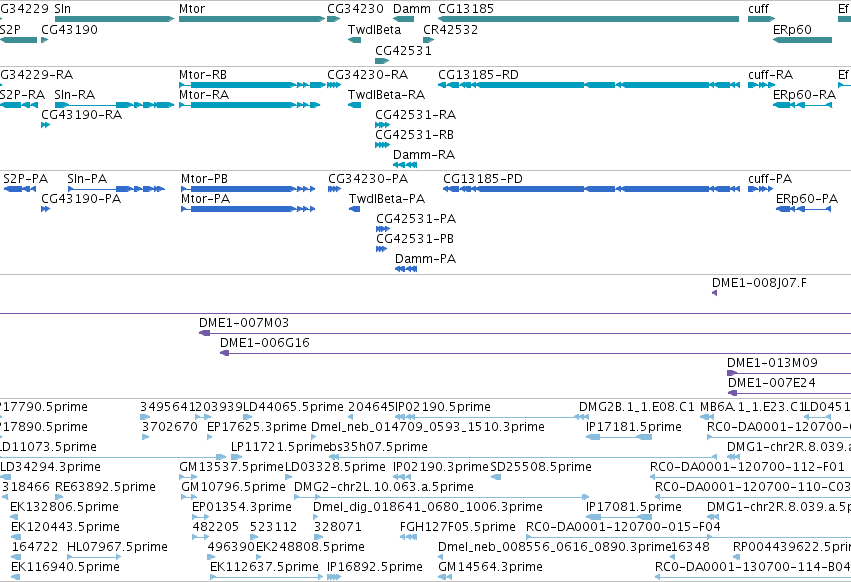The height and width of the screenshot is (582, 851).
Task: Click the IP02190.5prime EST label
Action: (443, 407)
